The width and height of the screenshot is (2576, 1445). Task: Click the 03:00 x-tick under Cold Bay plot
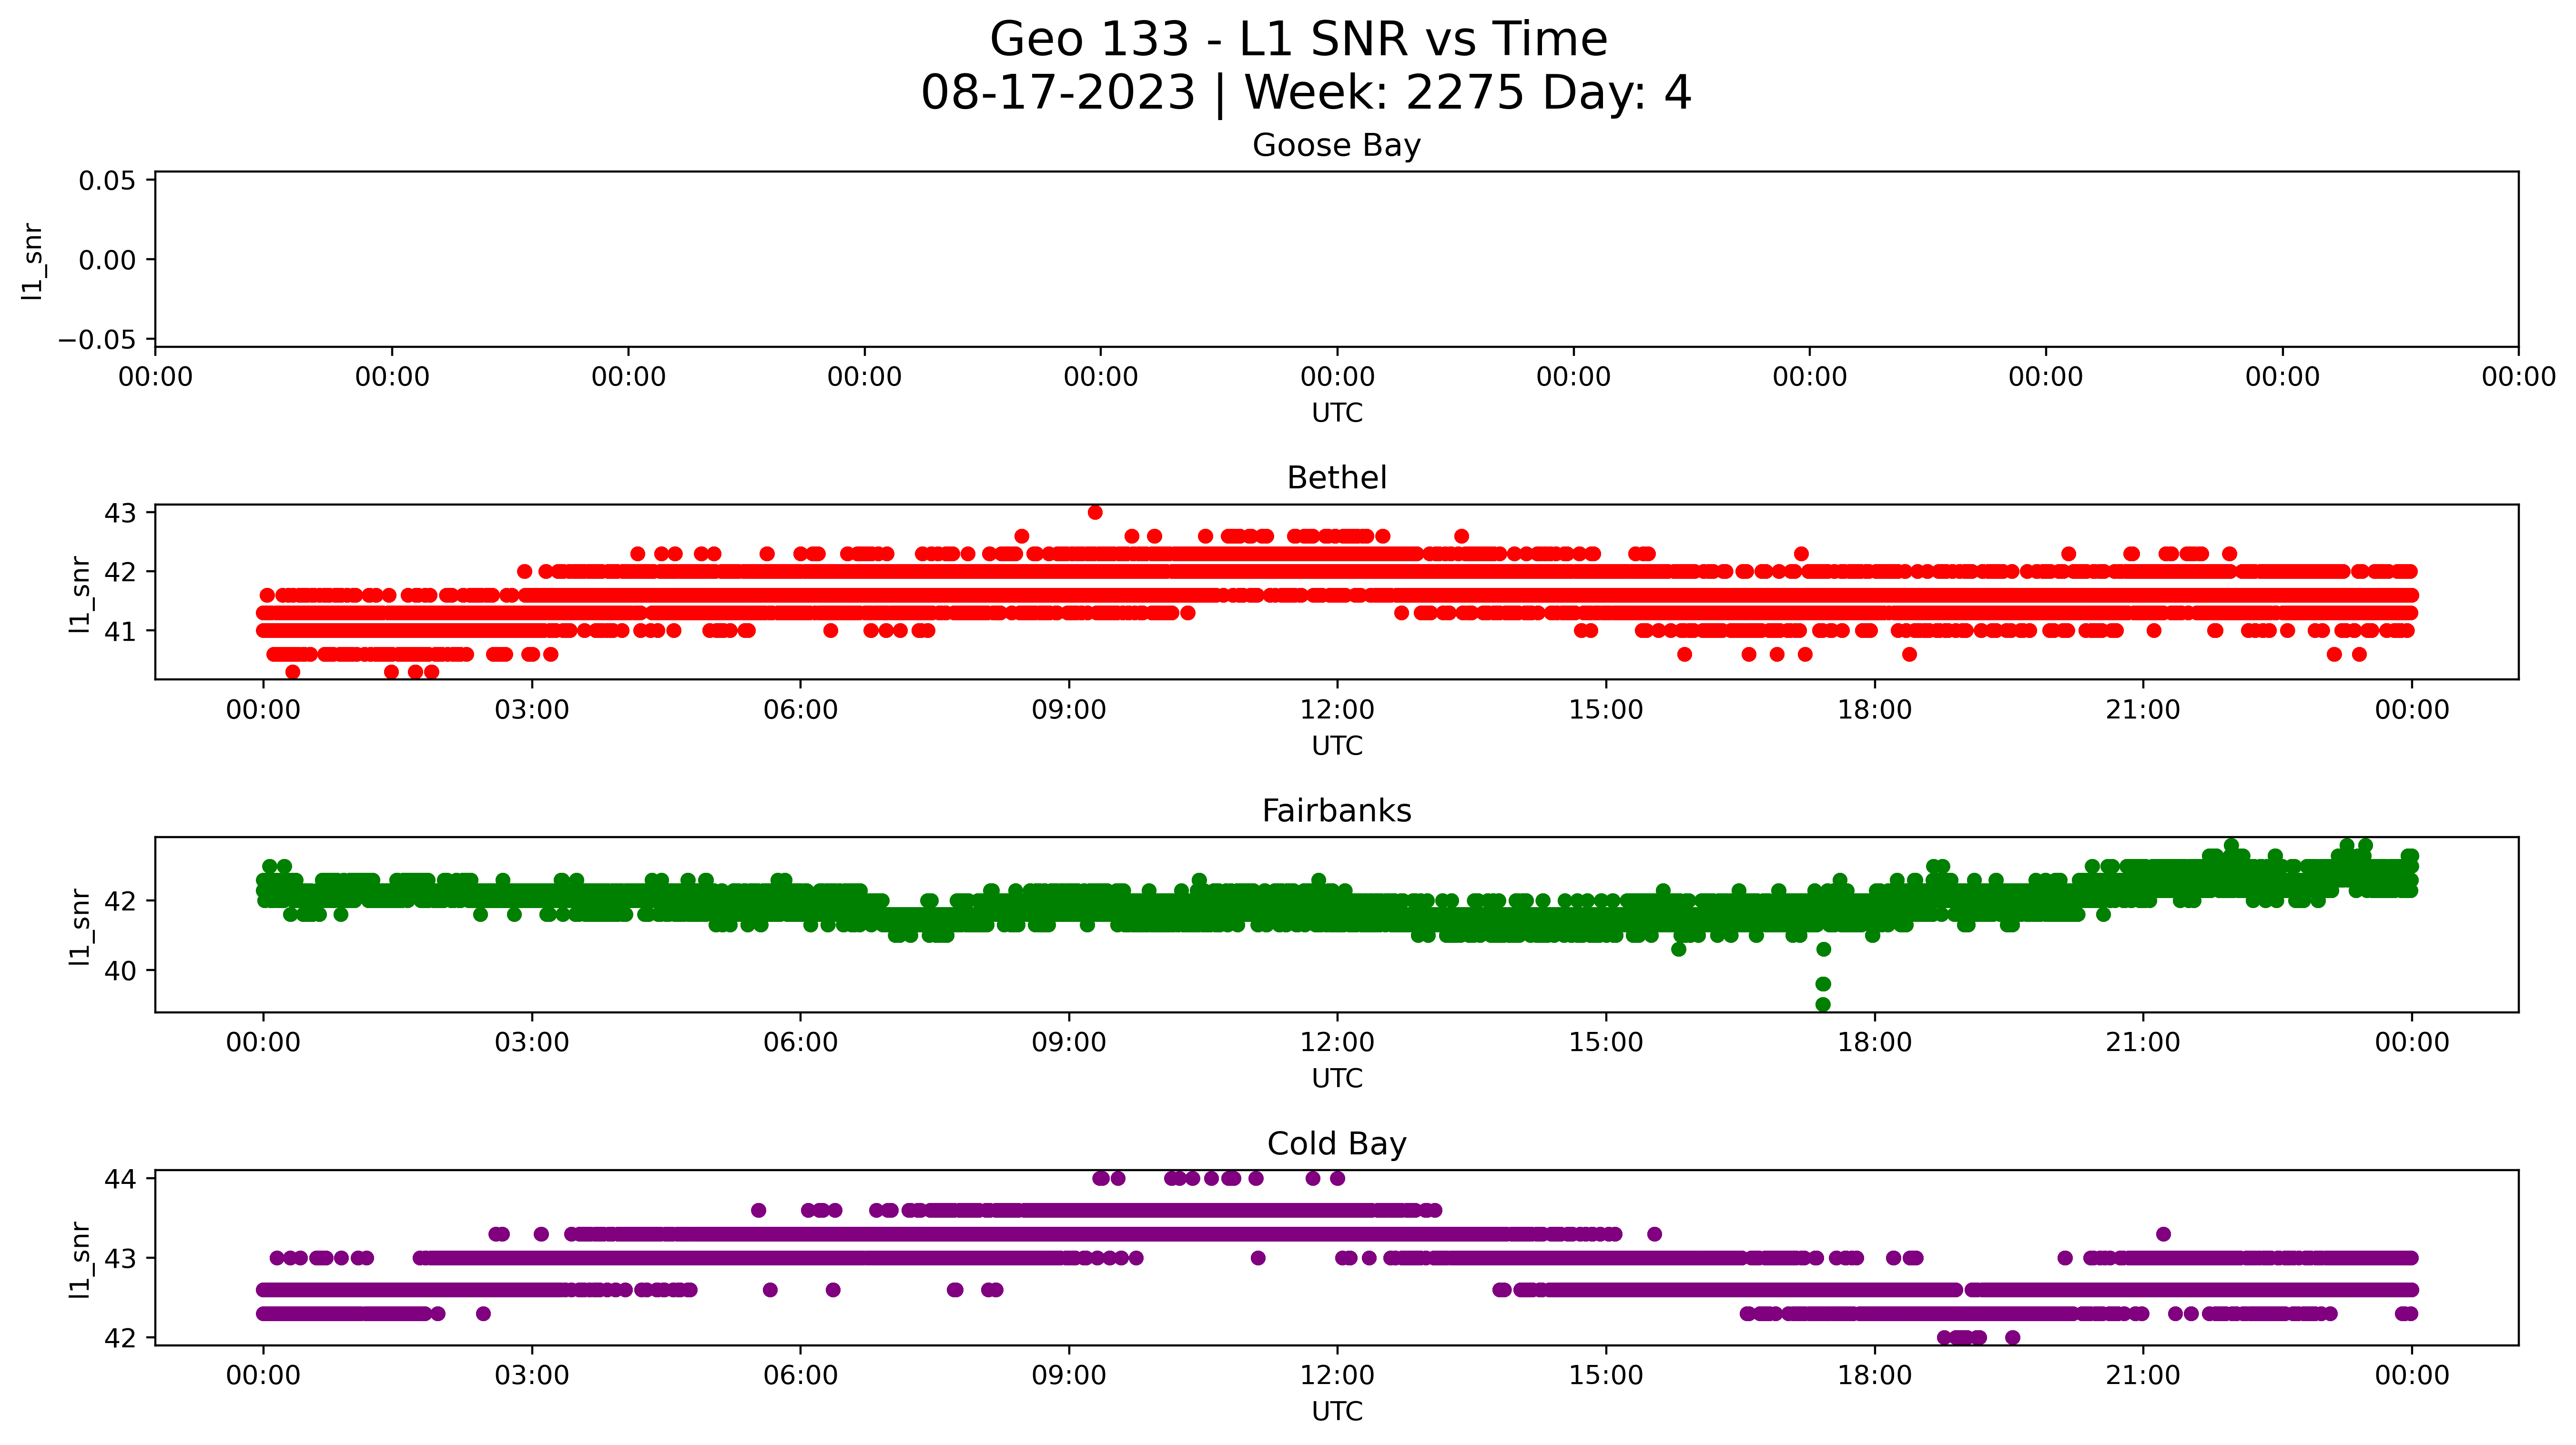532,1376
